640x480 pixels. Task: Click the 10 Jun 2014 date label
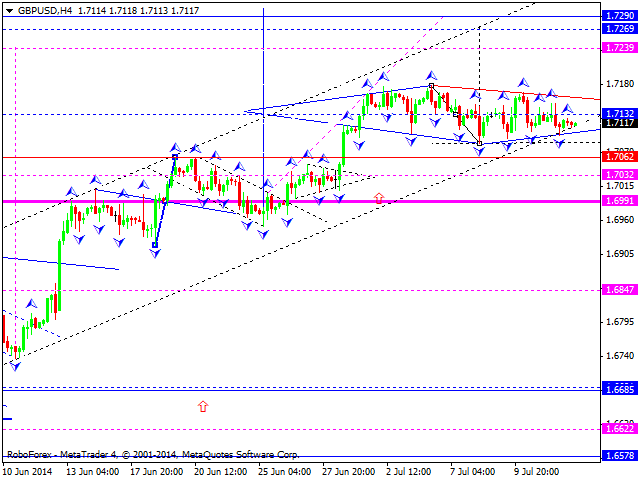click(x=29, y=472)
